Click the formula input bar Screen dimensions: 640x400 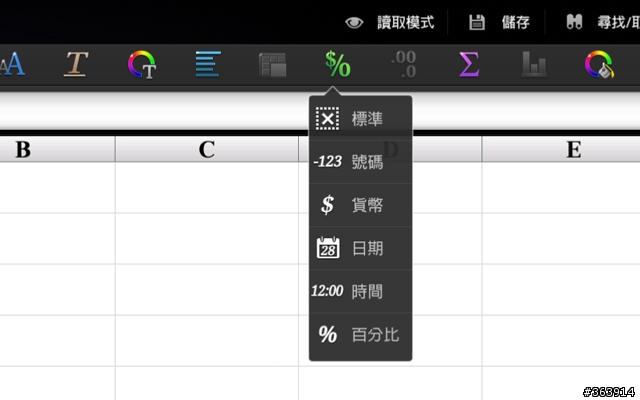154,111
